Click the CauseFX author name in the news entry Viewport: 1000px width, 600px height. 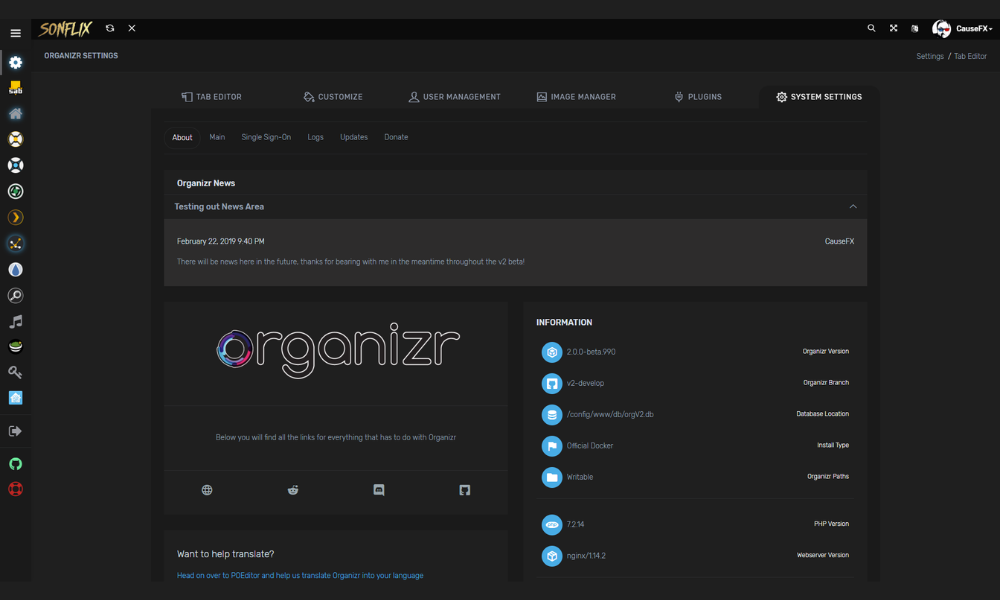[839, 241]
